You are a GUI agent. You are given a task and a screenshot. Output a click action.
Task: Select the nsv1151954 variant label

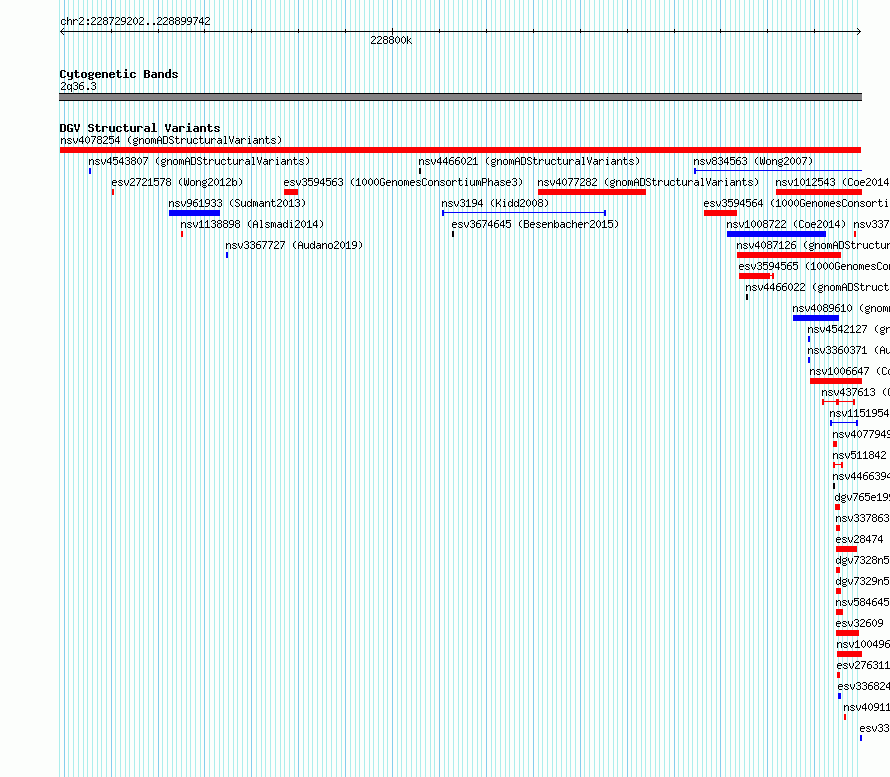point(859,413)
